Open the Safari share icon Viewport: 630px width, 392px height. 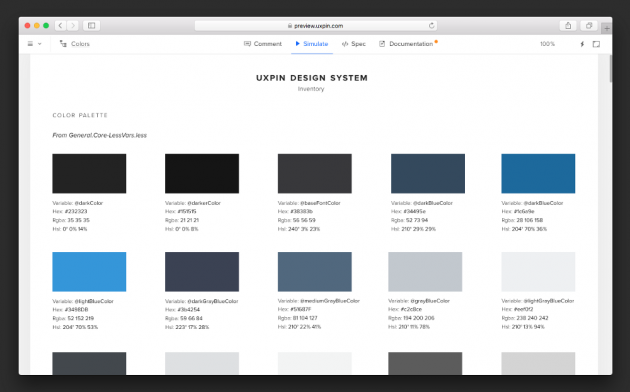(568, 26)
